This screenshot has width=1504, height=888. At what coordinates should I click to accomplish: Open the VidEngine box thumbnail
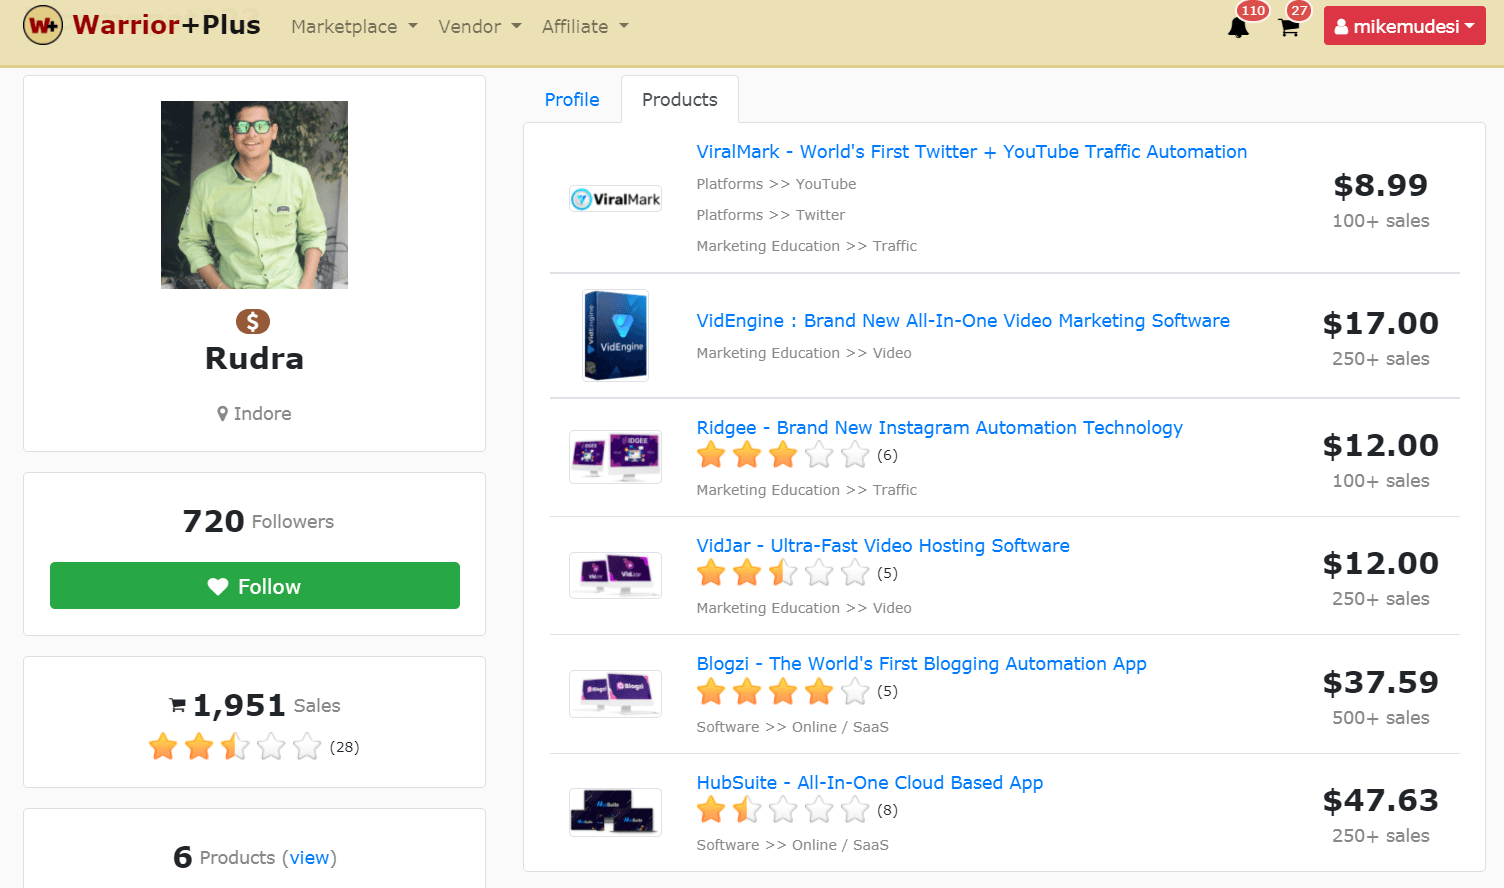[615, 335]
